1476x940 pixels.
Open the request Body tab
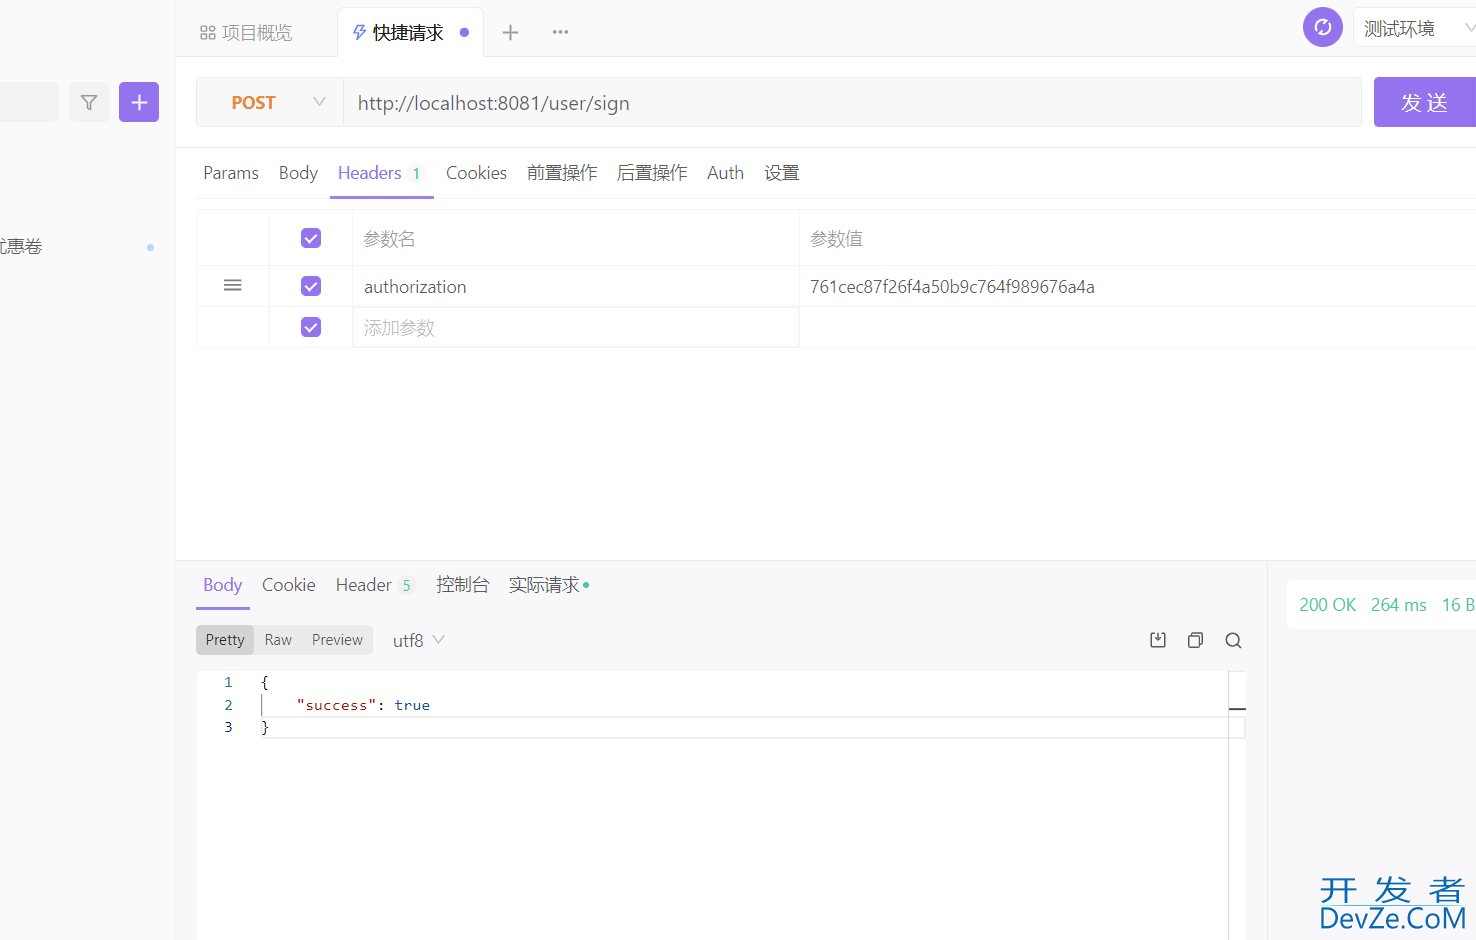pyautogui.click(x=298, y=173)
